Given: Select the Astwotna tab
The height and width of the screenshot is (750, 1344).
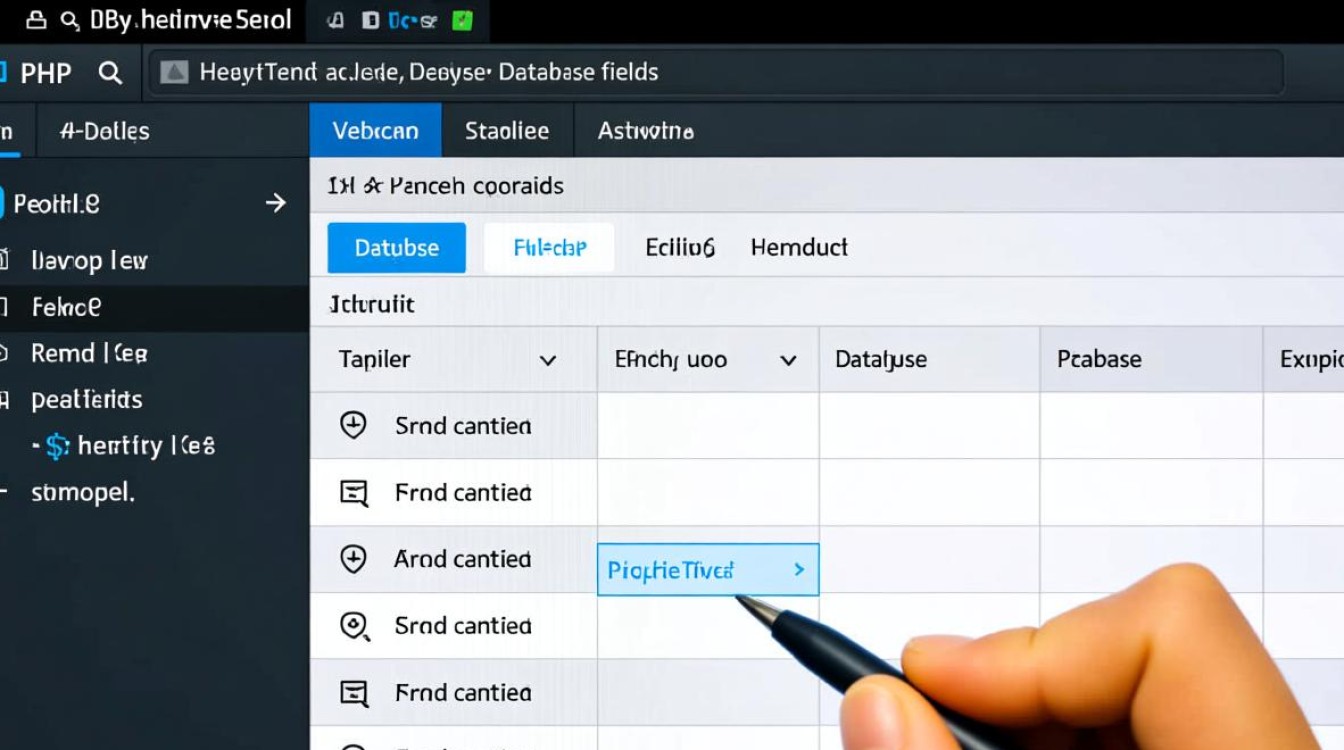Looking at the screenshot, I should point(645,131).
